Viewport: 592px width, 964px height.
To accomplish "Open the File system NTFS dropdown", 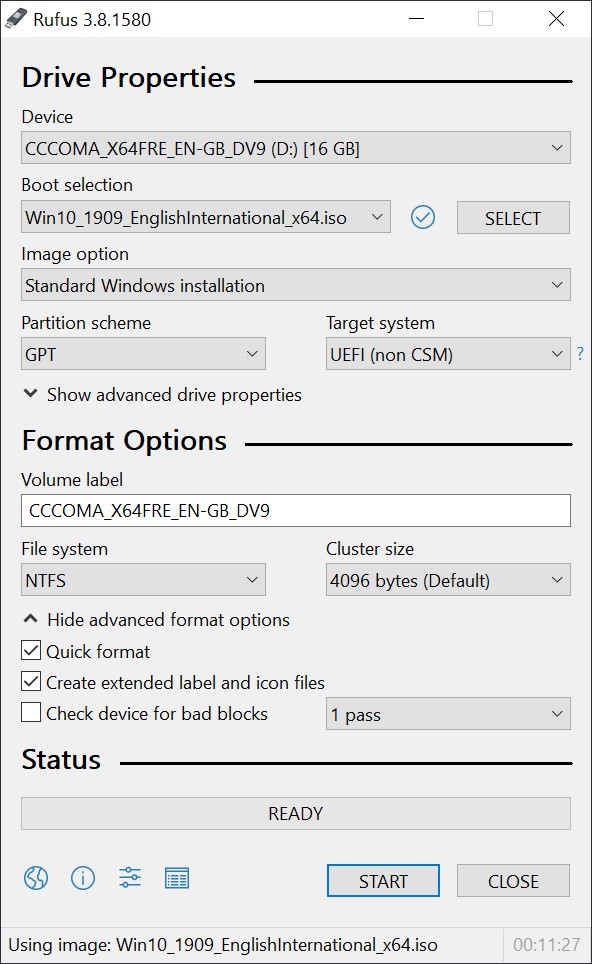I will tap(143, 580).
